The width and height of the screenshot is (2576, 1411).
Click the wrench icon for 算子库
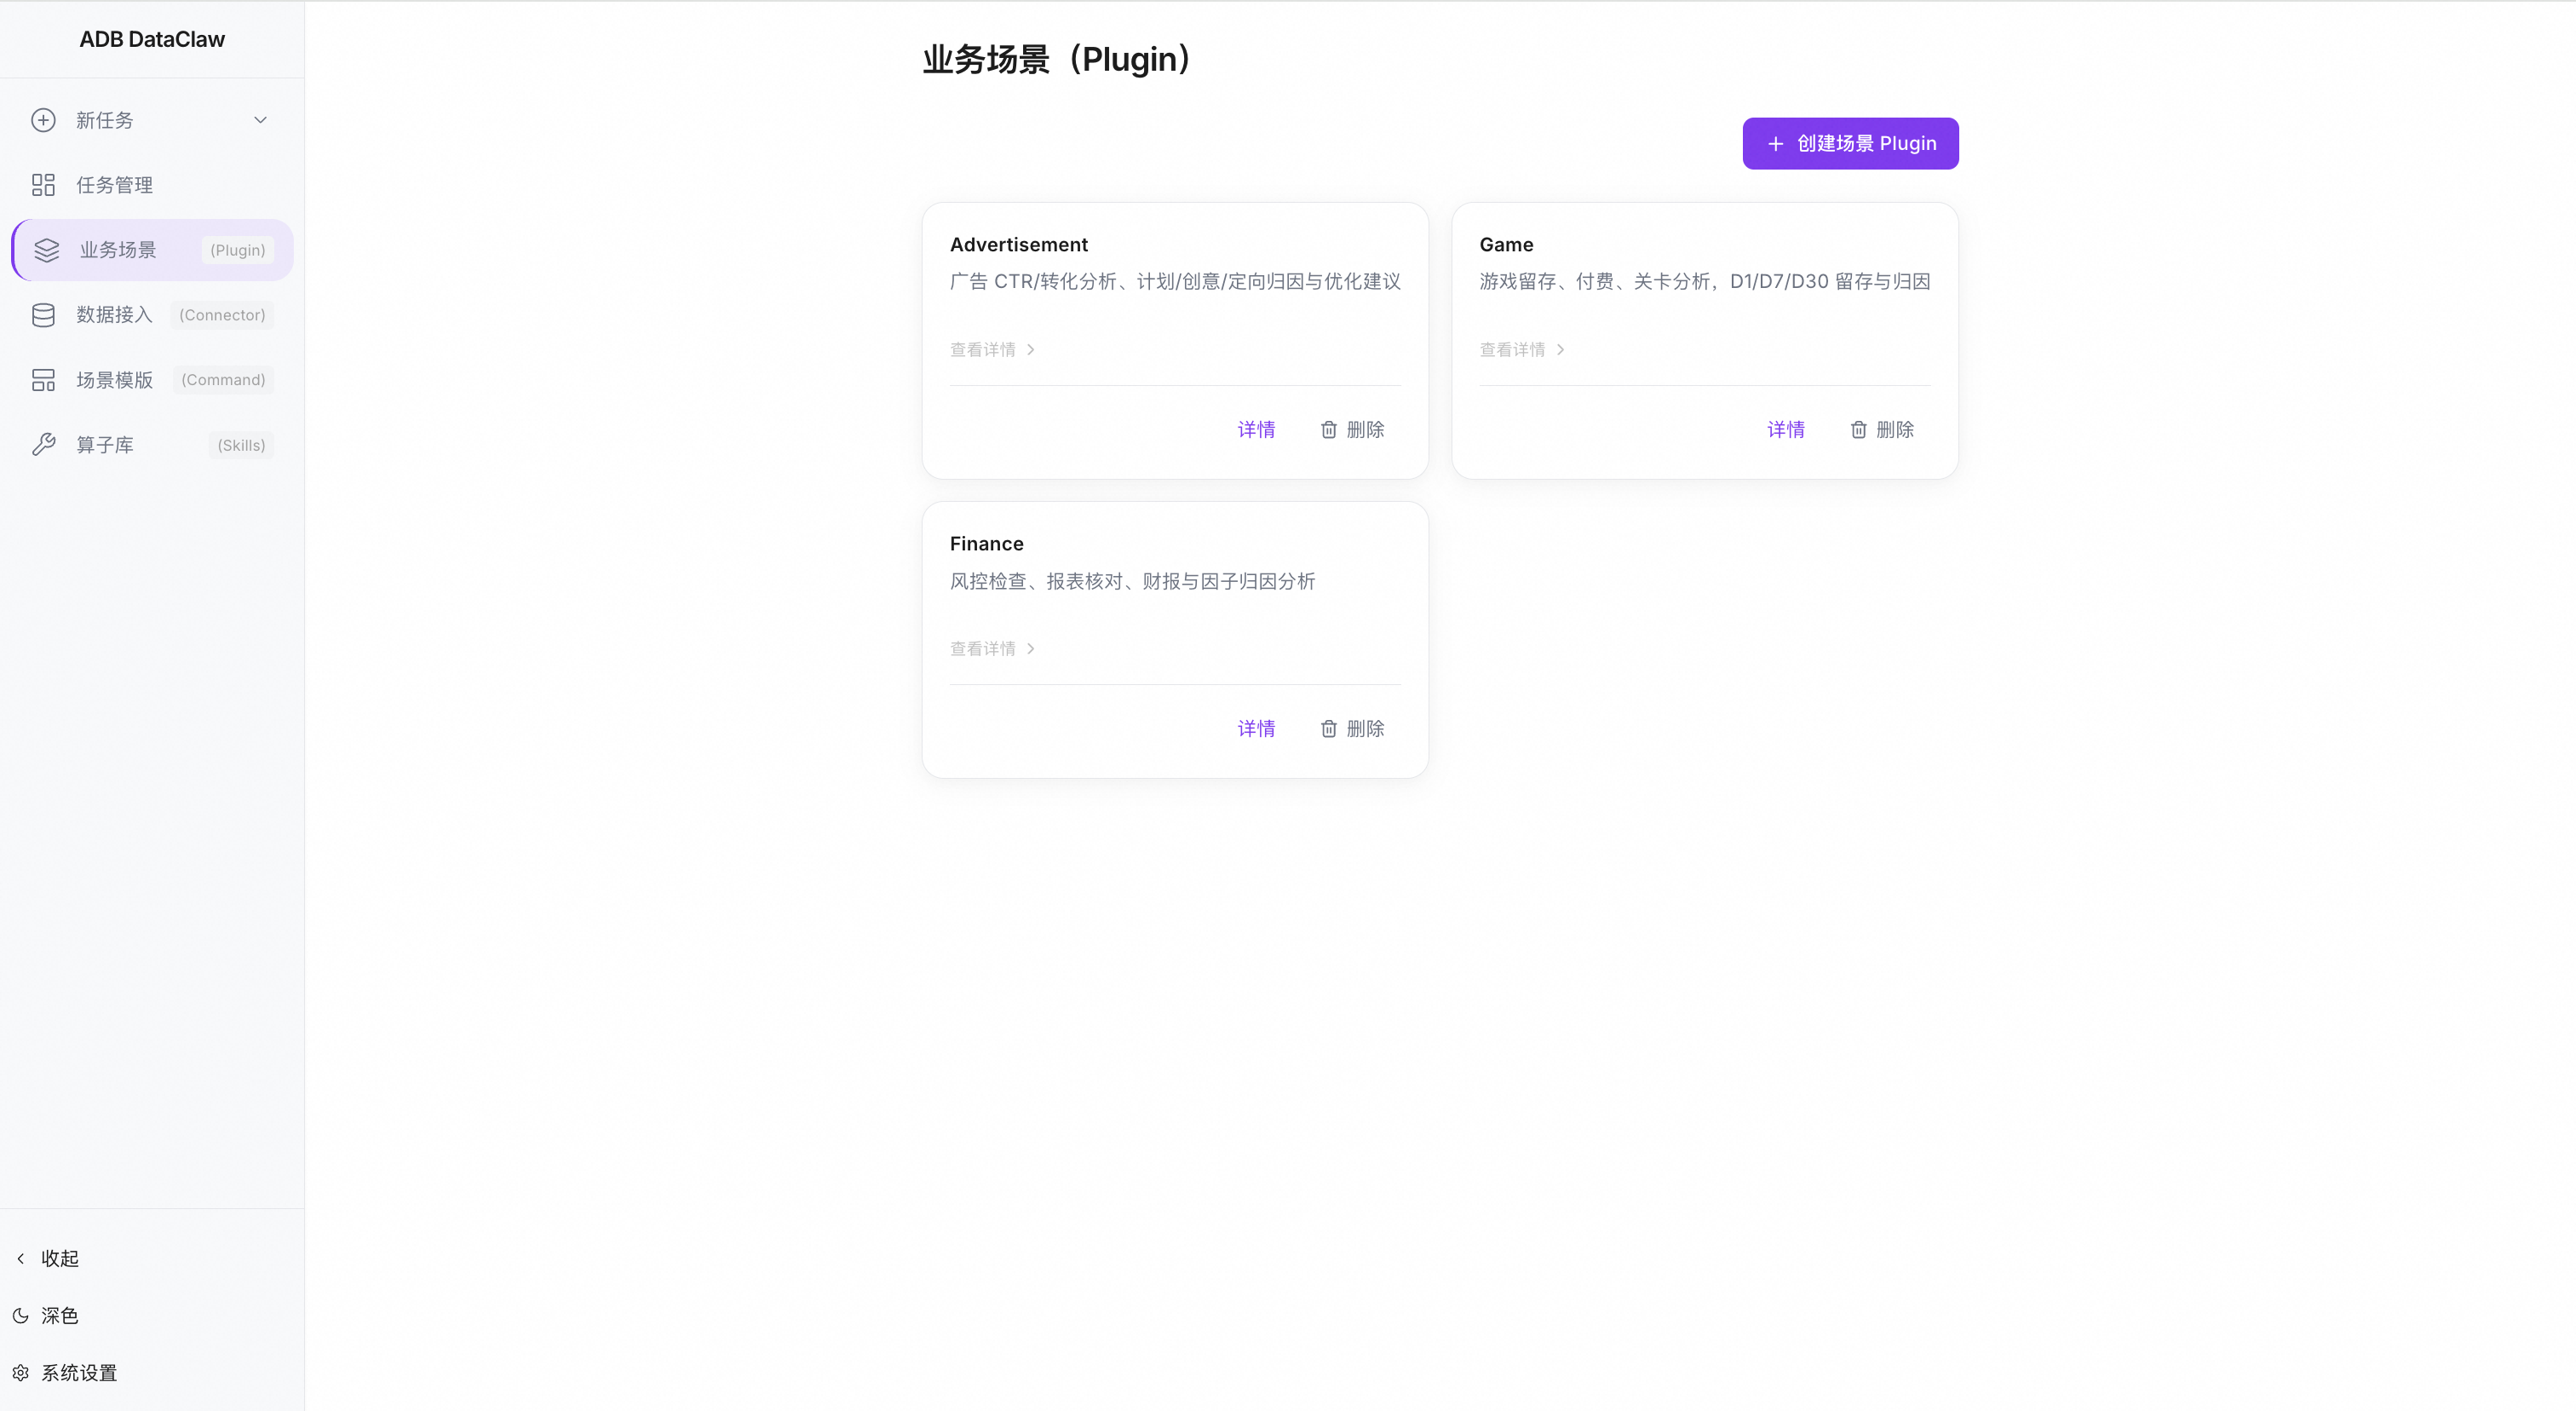pos(43,445)
